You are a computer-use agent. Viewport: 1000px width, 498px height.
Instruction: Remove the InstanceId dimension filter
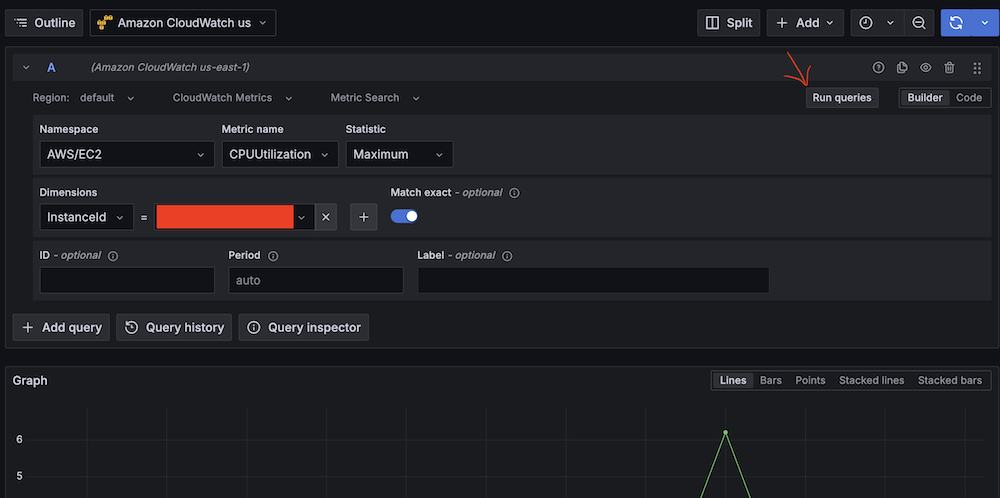tap(325, 217)
